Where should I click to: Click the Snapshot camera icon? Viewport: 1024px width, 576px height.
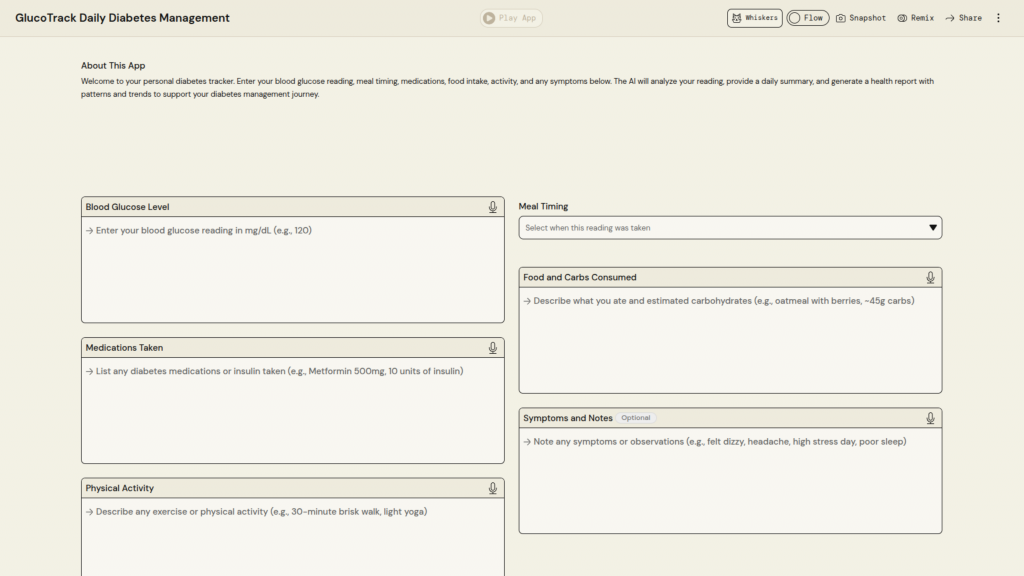click(x=841, y=18)
